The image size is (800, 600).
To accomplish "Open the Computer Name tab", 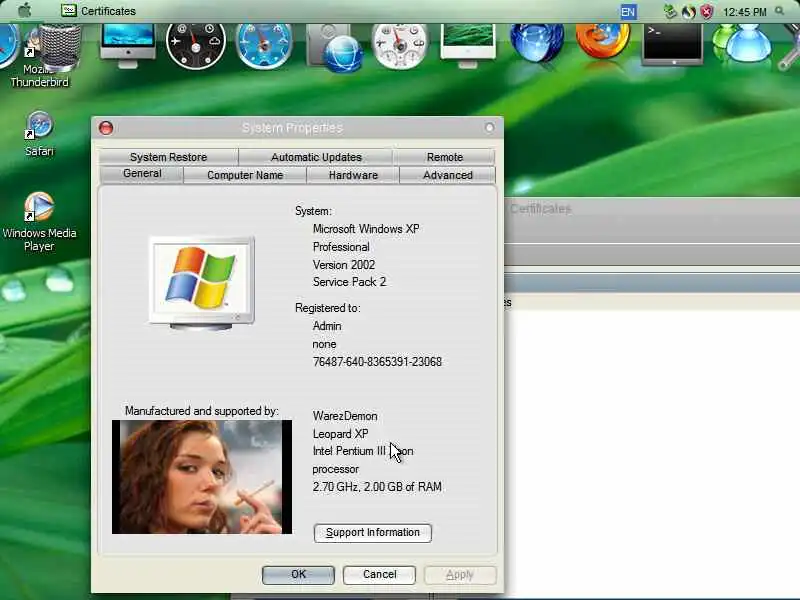I will coord(245,175).
